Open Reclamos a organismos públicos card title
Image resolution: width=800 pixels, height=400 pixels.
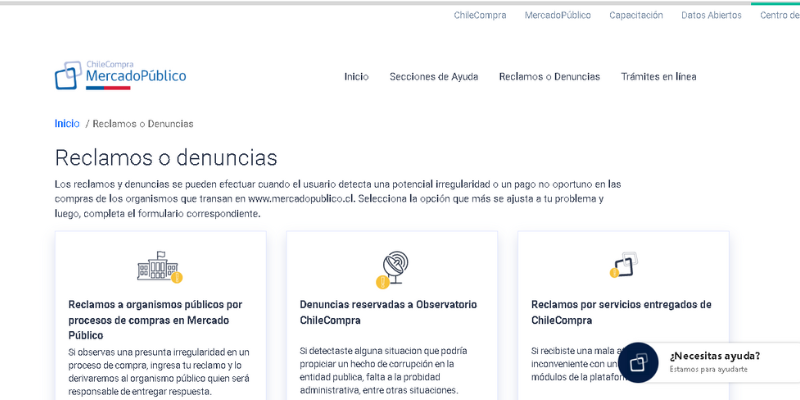(156, 320)
